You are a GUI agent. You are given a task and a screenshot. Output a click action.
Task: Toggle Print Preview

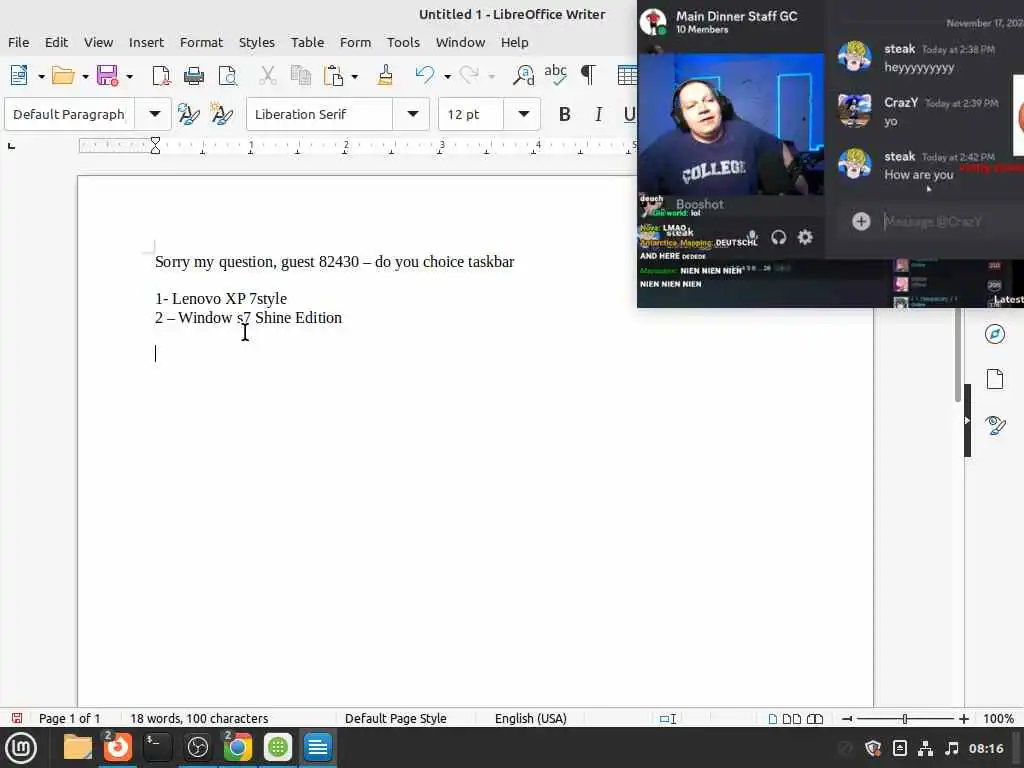pos(228,76)
